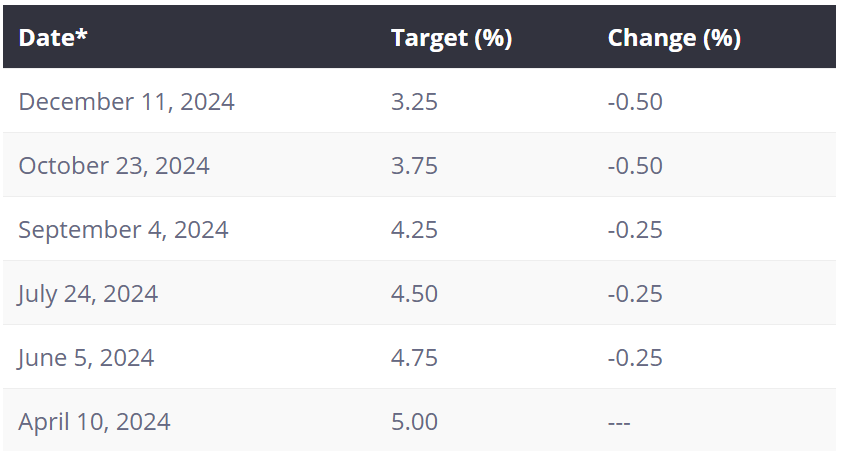Click the 3.25 target rate value

[414, 102]
